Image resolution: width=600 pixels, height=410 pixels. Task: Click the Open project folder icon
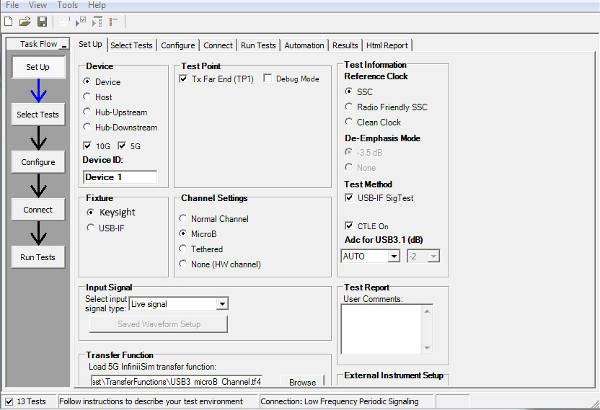click(26, 21)
